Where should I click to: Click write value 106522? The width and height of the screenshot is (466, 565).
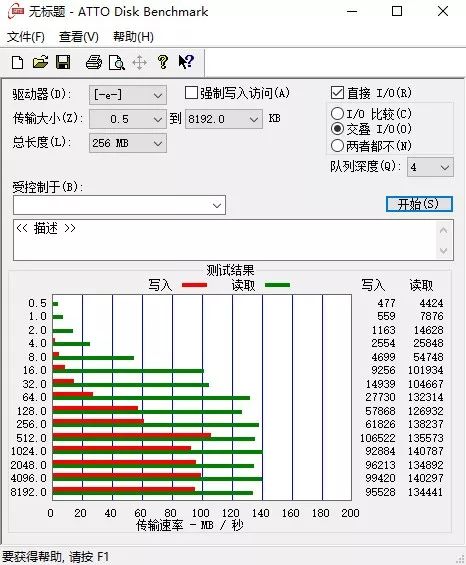[378, 438]
